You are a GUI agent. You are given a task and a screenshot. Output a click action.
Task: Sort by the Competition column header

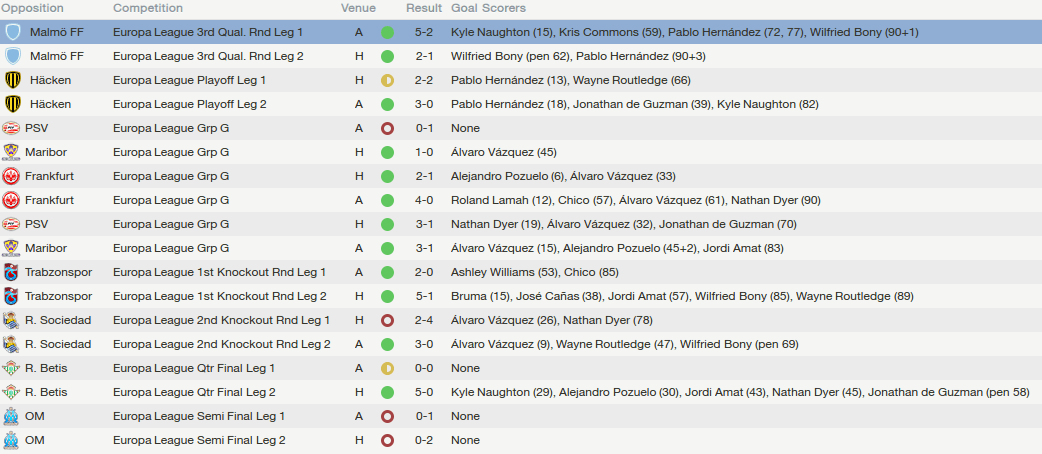click(x=148, y=8)
